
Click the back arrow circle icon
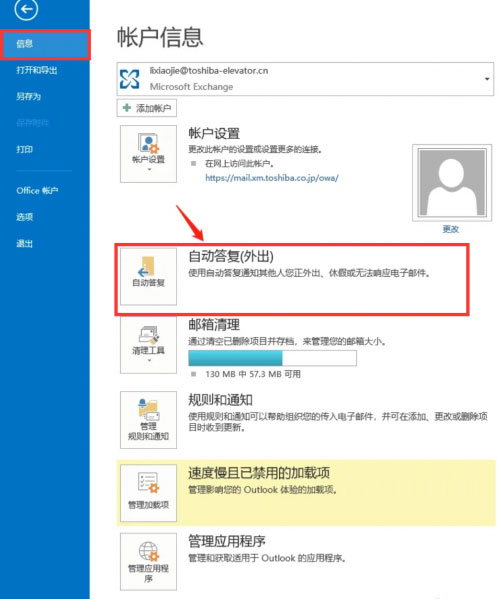[x=26, y=9]
